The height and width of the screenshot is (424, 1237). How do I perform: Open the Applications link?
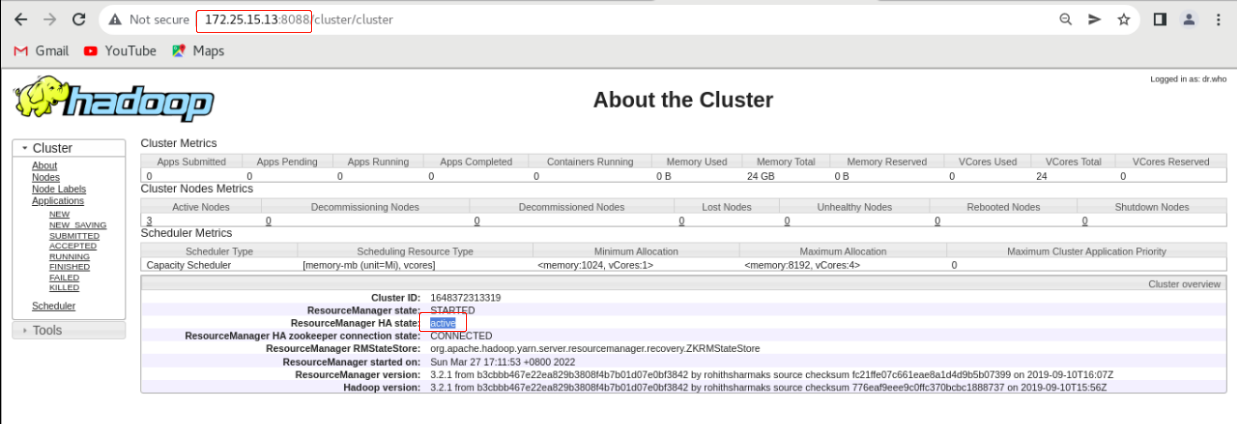pyautogui.click(x=58, y=201)
